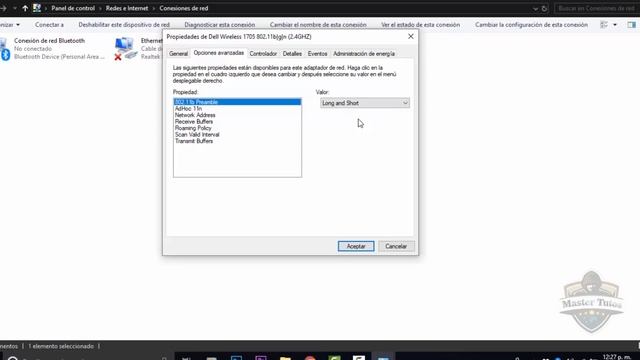Select the Ethernet adapter icon
Viewport: 640px width, 360px height.
click(x=125, y=49)
